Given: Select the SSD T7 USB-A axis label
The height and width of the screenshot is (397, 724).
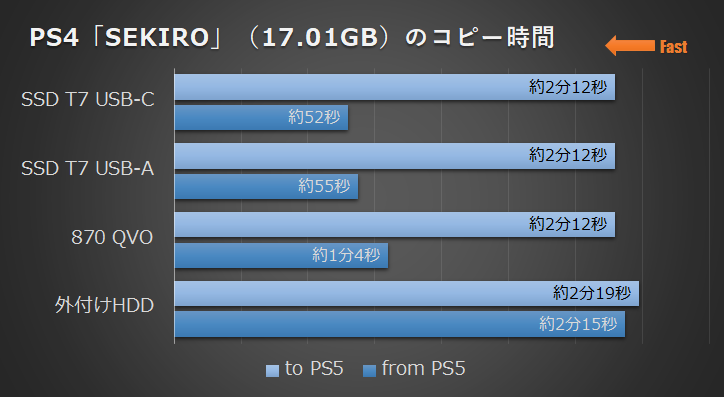Looking at the screenshot, I should [x=88, y=168].
